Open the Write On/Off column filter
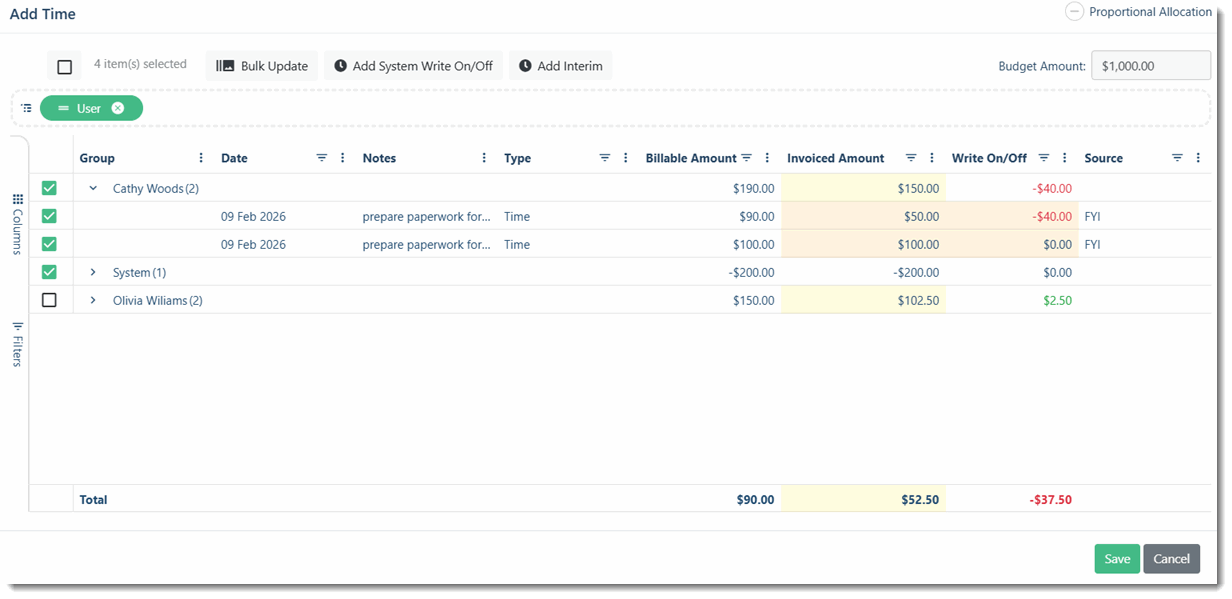Screen dimensions: 1232x599 1044,158
